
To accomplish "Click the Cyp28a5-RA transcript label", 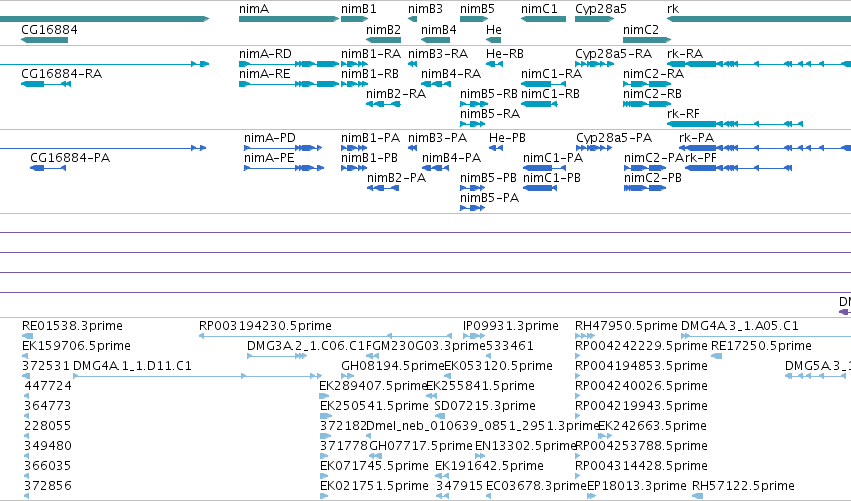I will [614, 54].
